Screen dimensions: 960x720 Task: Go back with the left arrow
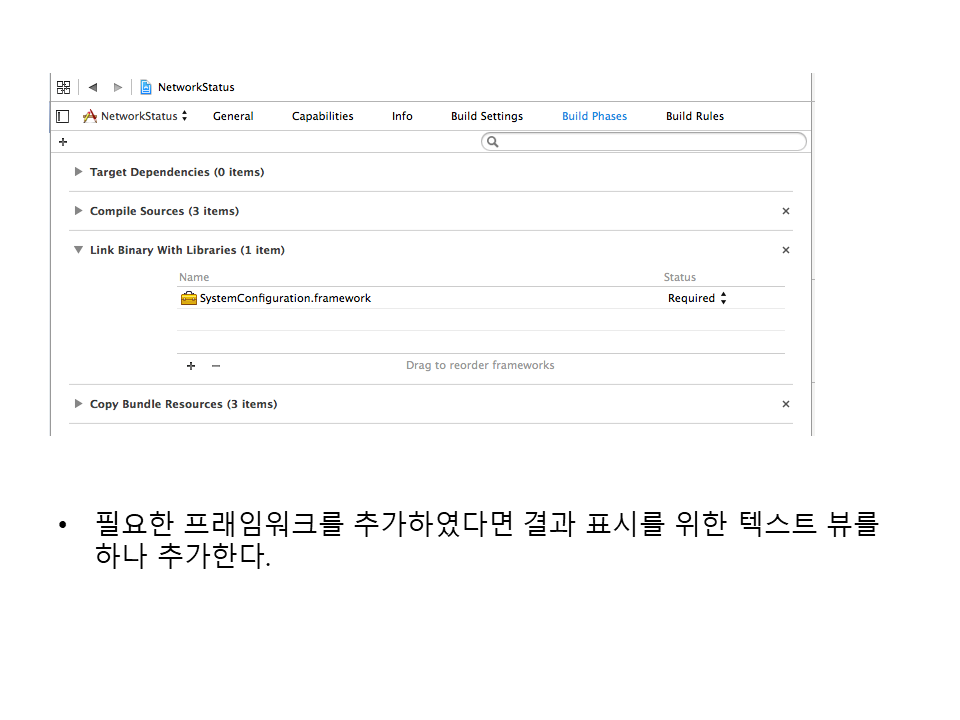click(93, 87)
